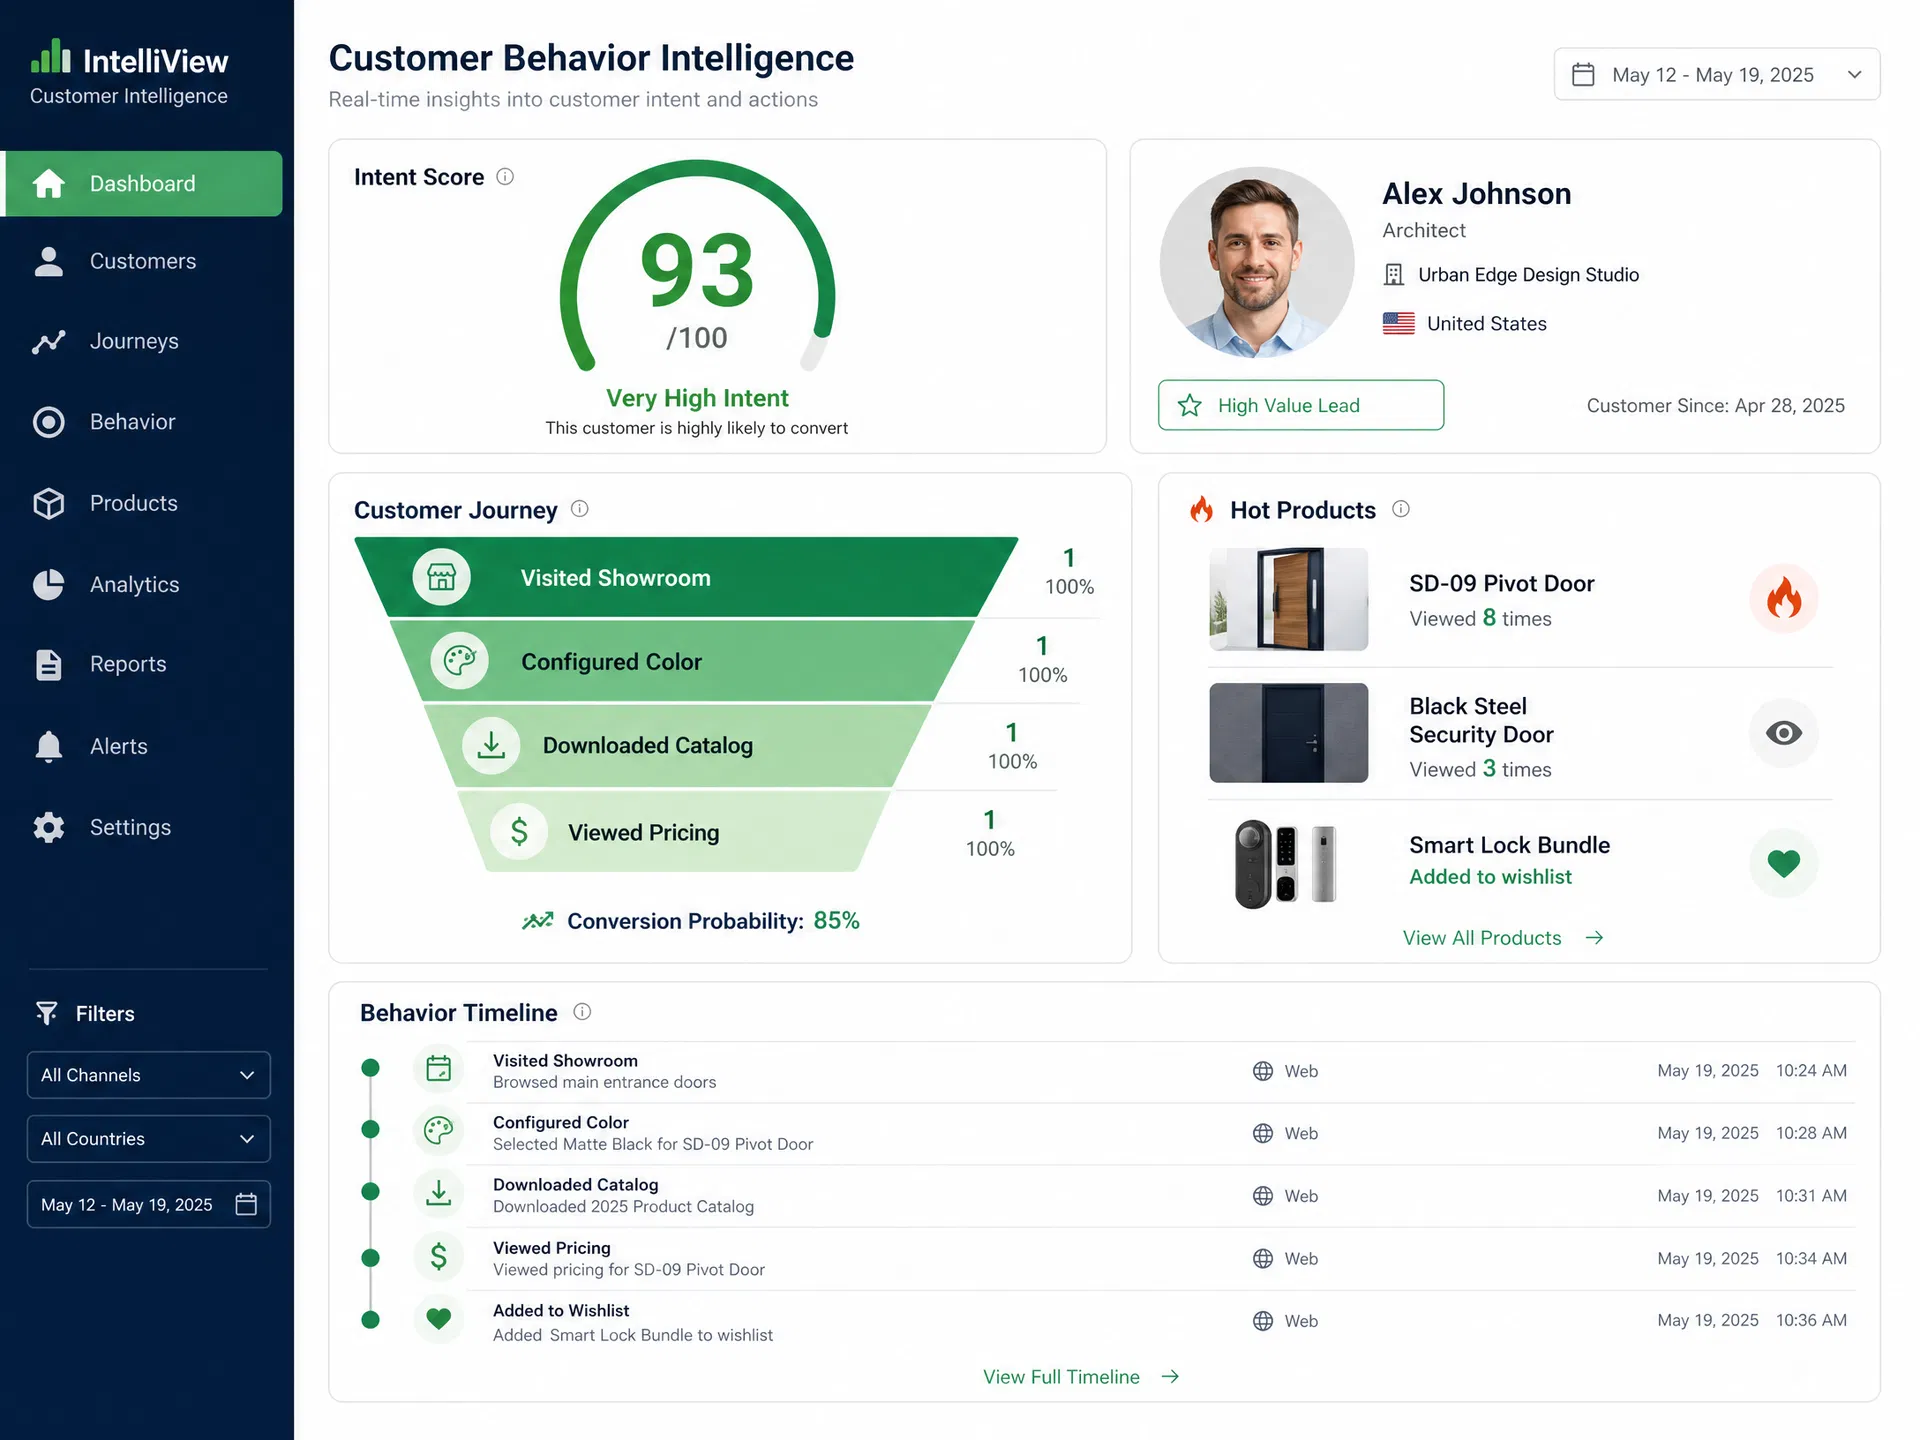Expand the All Countries dropdown

coord(148,1139)
